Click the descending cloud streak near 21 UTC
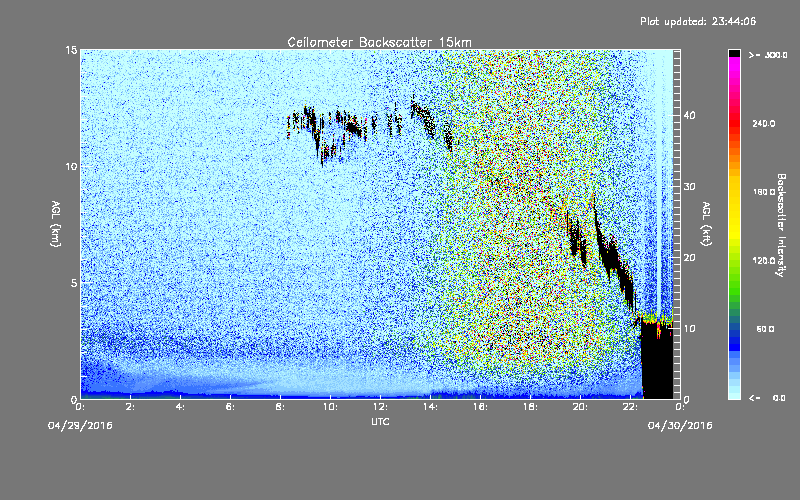Viewport: 800px width, 500px height. [612, 255]
